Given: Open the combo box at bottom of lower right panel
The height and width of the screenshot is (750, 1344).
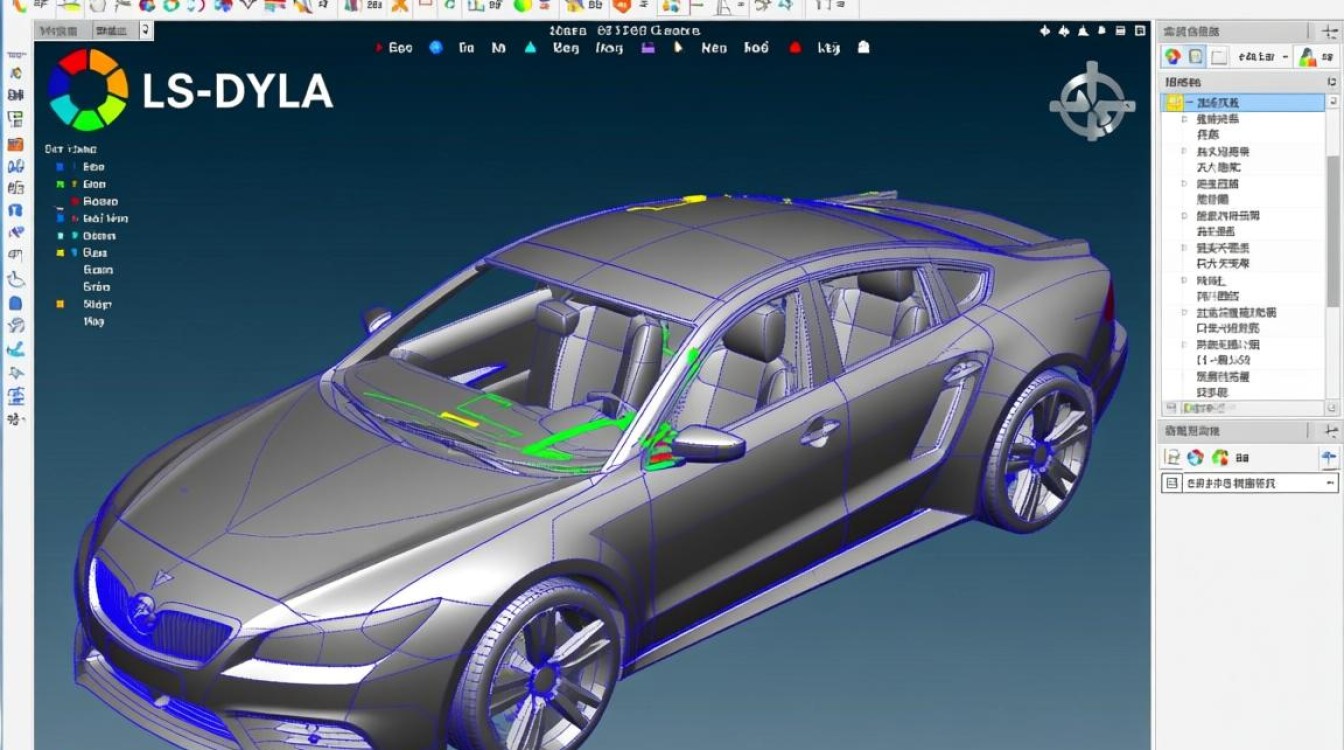Looking at the screenshot, I should [1249, 483].
